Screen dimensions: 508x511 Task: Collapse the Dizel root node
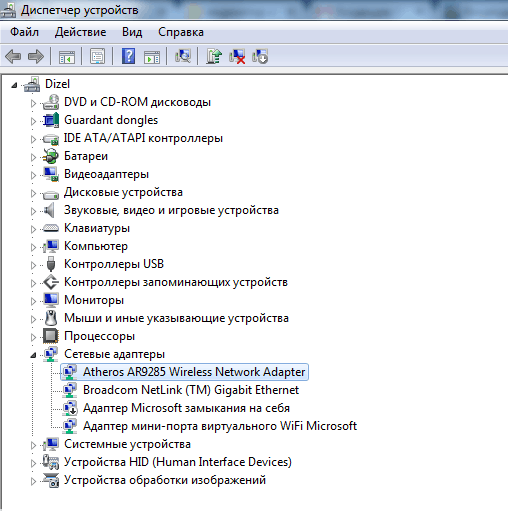tap(14, 85)
